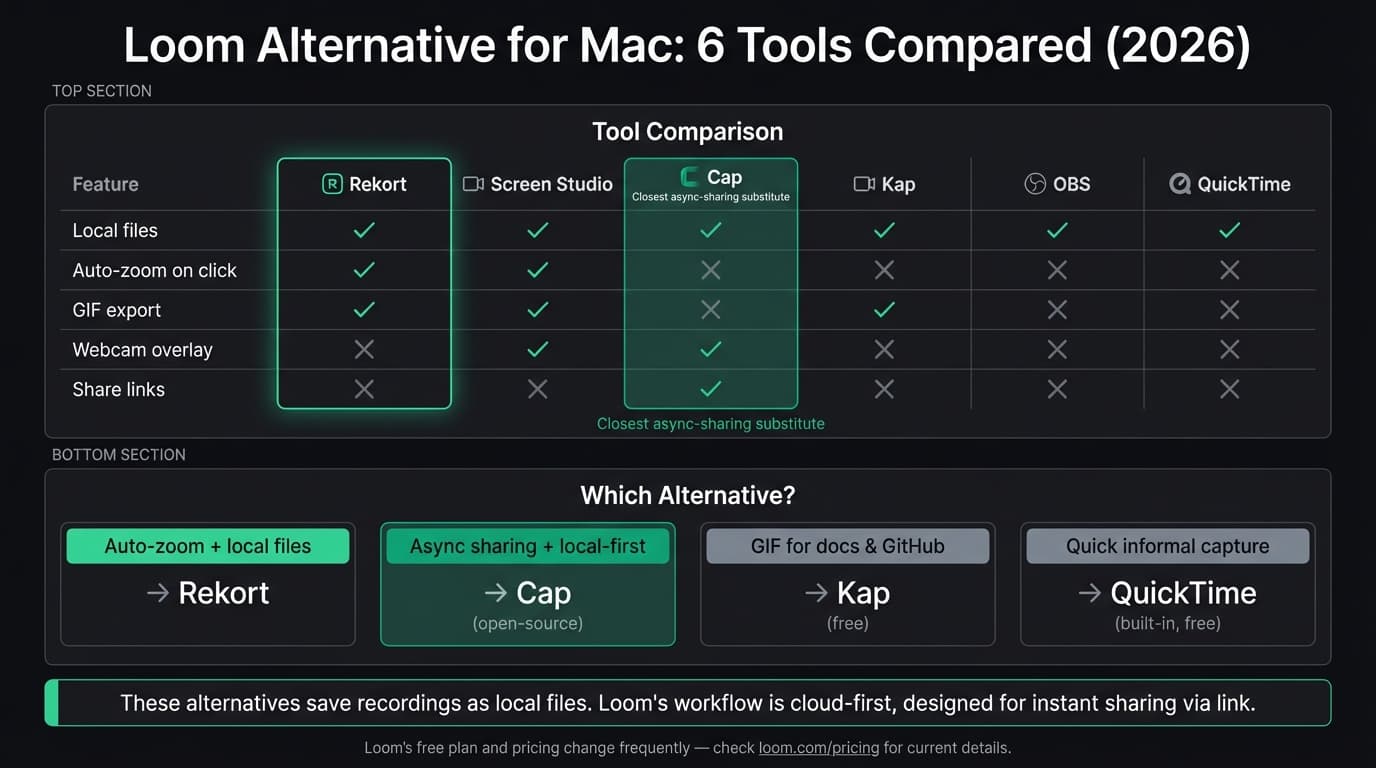This screenshot has width=1376, height=768.
Task: Open the loom.com/pricing link
Action: pyautogui.click(x=818, y=747)
